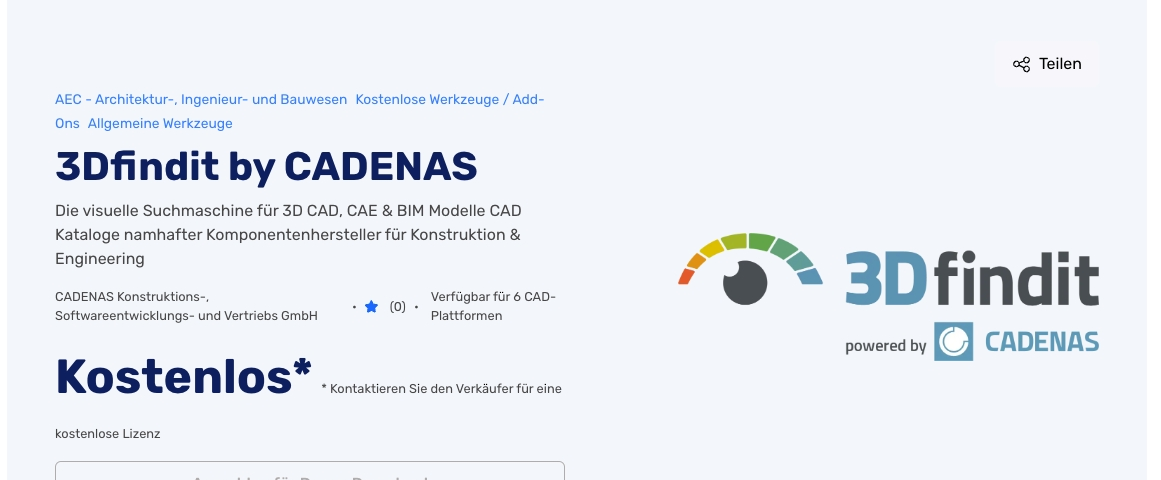Open Allgemeine Werkzeuge category link
The width and height of the screenshot is (1161, 480).
click(160, 123)
